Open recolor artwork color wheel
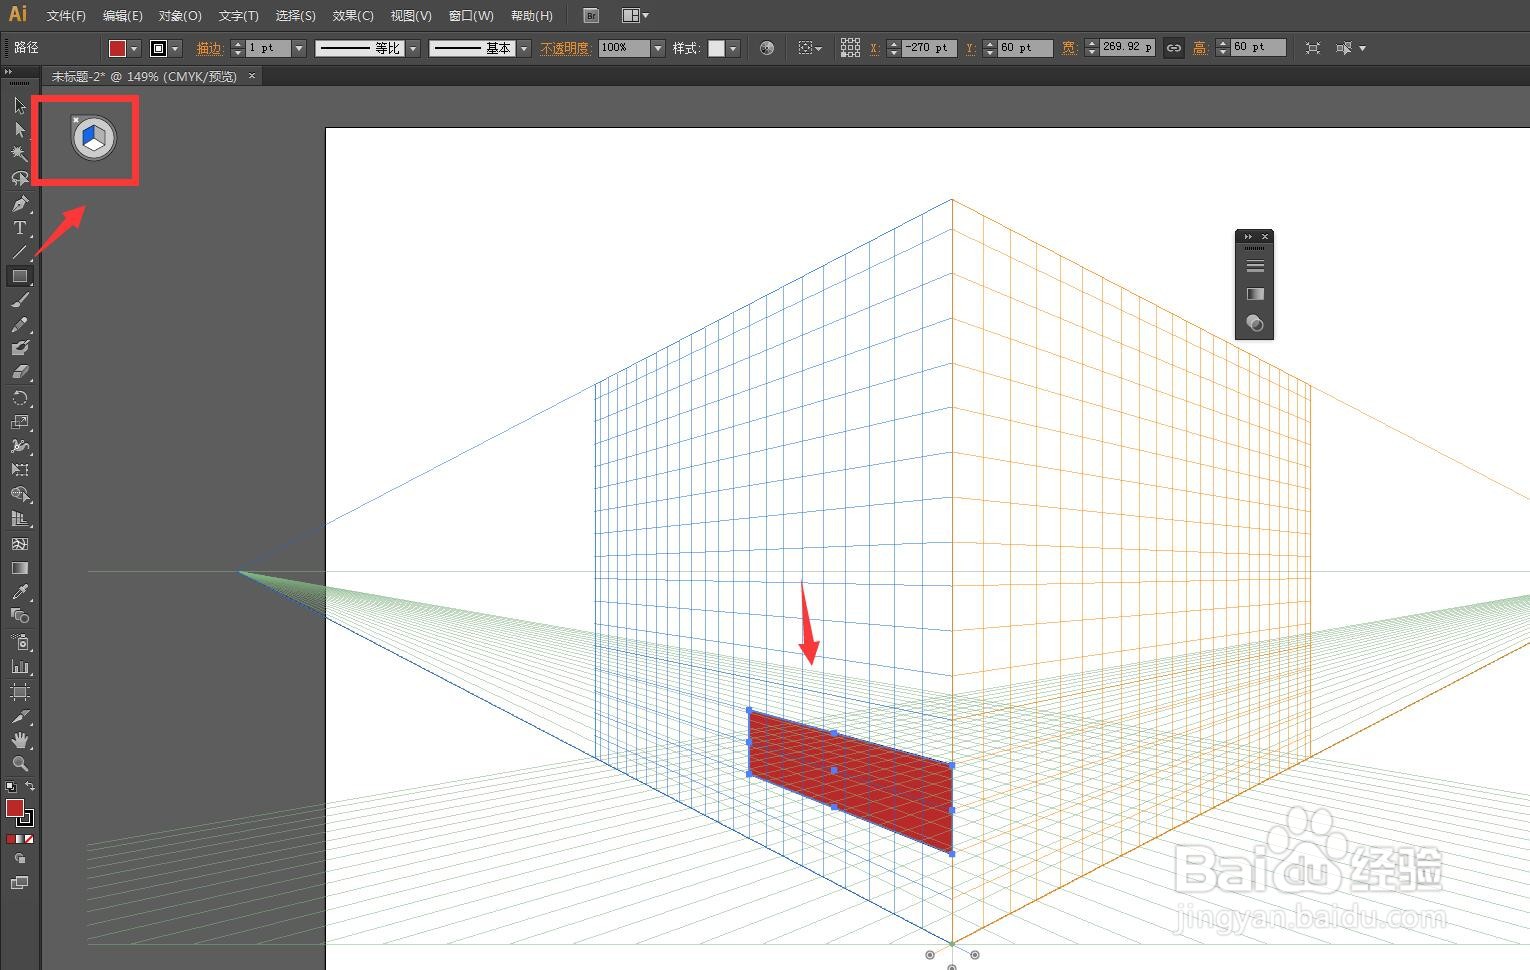The height and width of the screenshot is (970, 1530). click(x=767, y=48)
